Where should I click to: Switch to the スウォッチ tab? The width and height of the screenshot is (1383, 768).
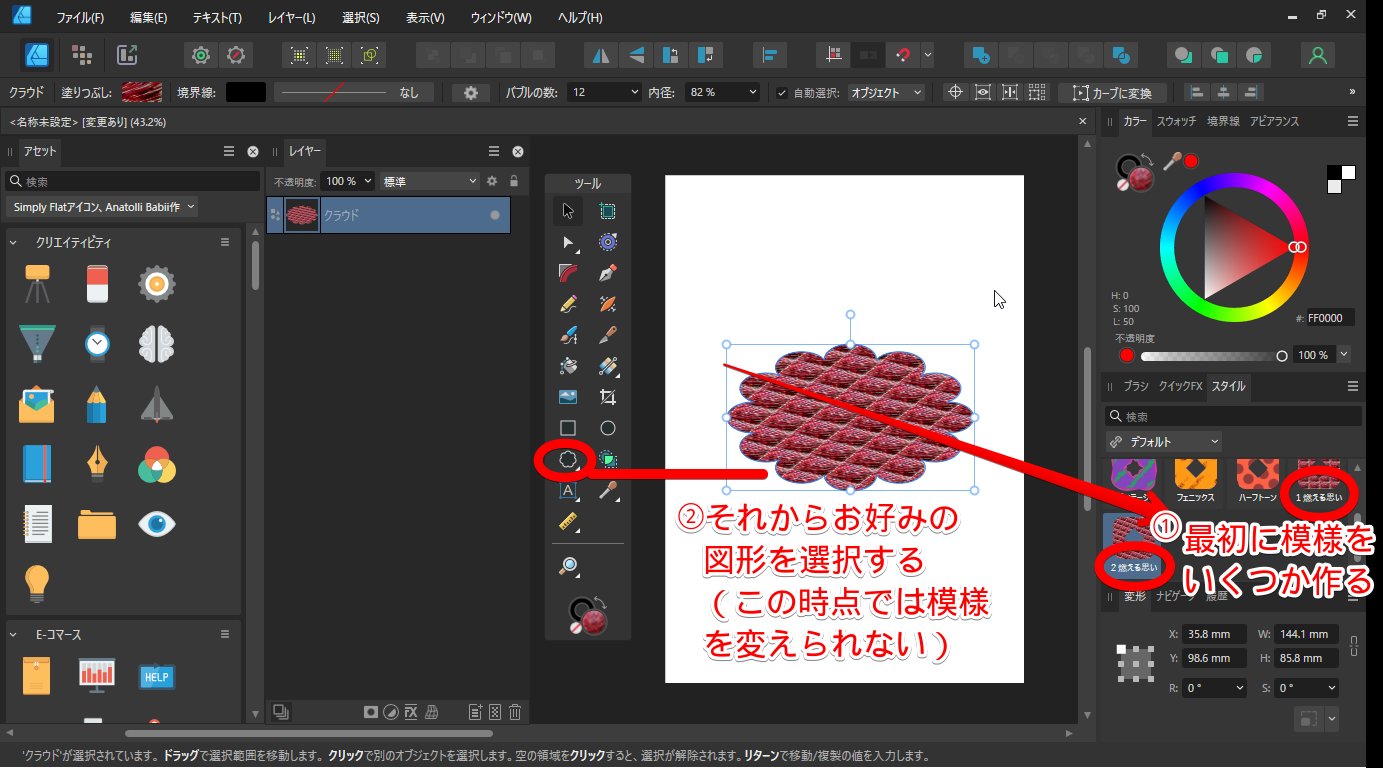point(1176,121)
